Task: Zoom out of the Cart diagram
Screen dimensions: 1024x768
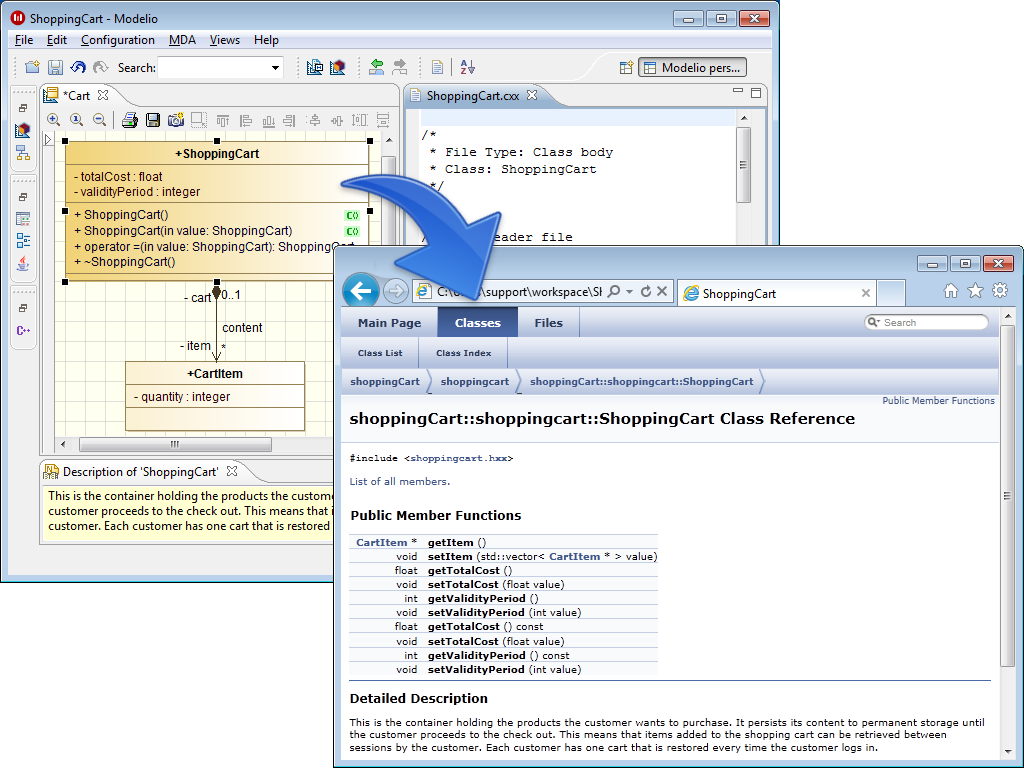Action: pyautogui.click(x=99, y=120)
